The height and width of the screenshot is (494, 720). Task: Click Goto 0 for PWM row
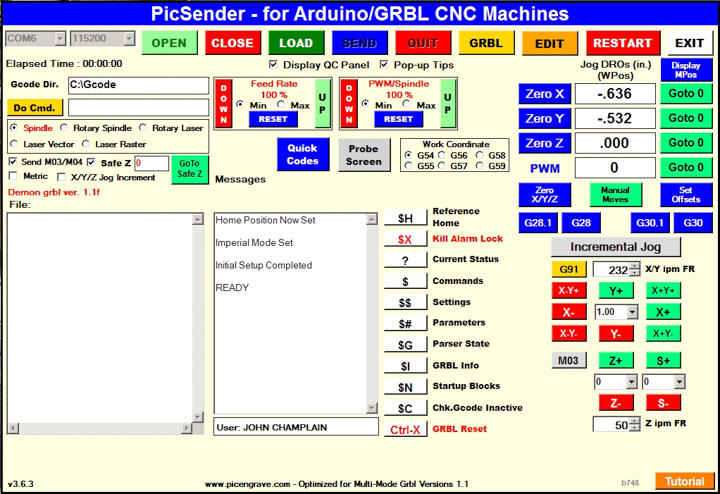pyautogui.click(x=686, y=167)
